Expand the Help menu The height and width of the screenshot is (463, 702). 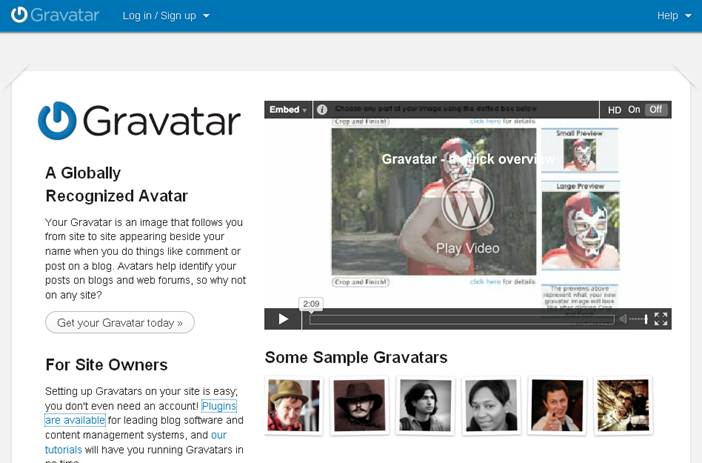[674, 16]
